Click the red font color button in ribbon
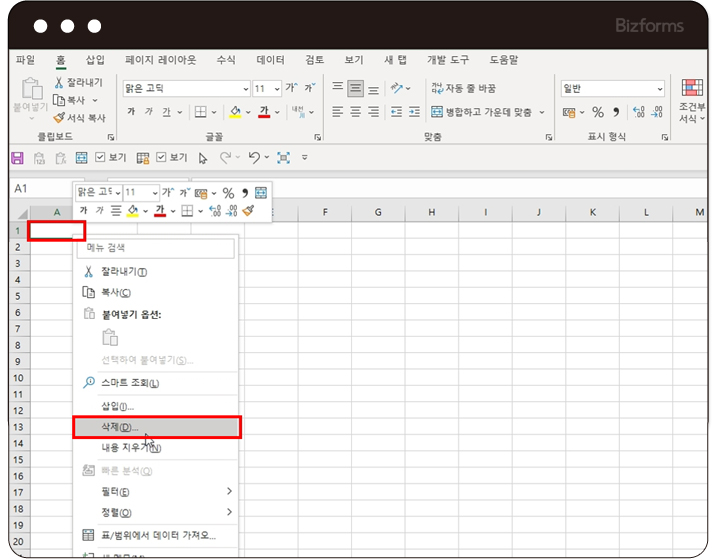Image resolution: width=715 pixels, height=560 pixels. (265, 112)
